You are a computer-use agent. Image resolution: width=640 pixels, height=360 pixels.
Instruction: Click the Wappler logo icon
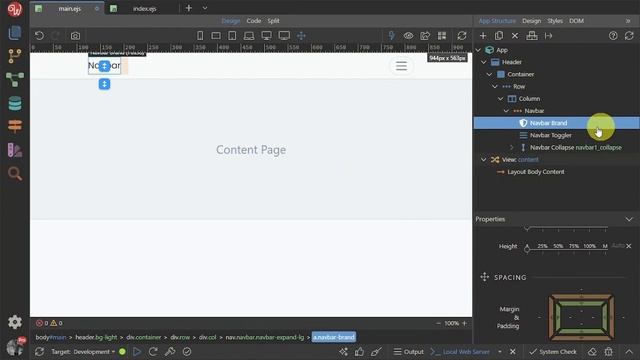pyautogui.click(x=15, y=9)
